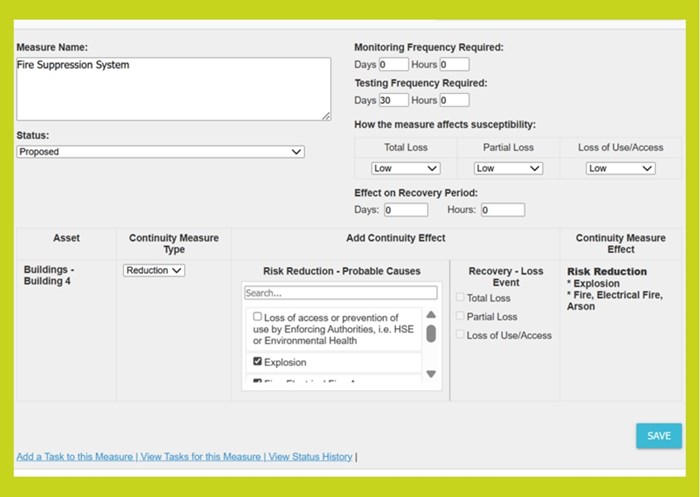
Task: Open the Loss of Use/Access susceptibility dropdown
Action: pyautogui.click(x=621, y=168)
